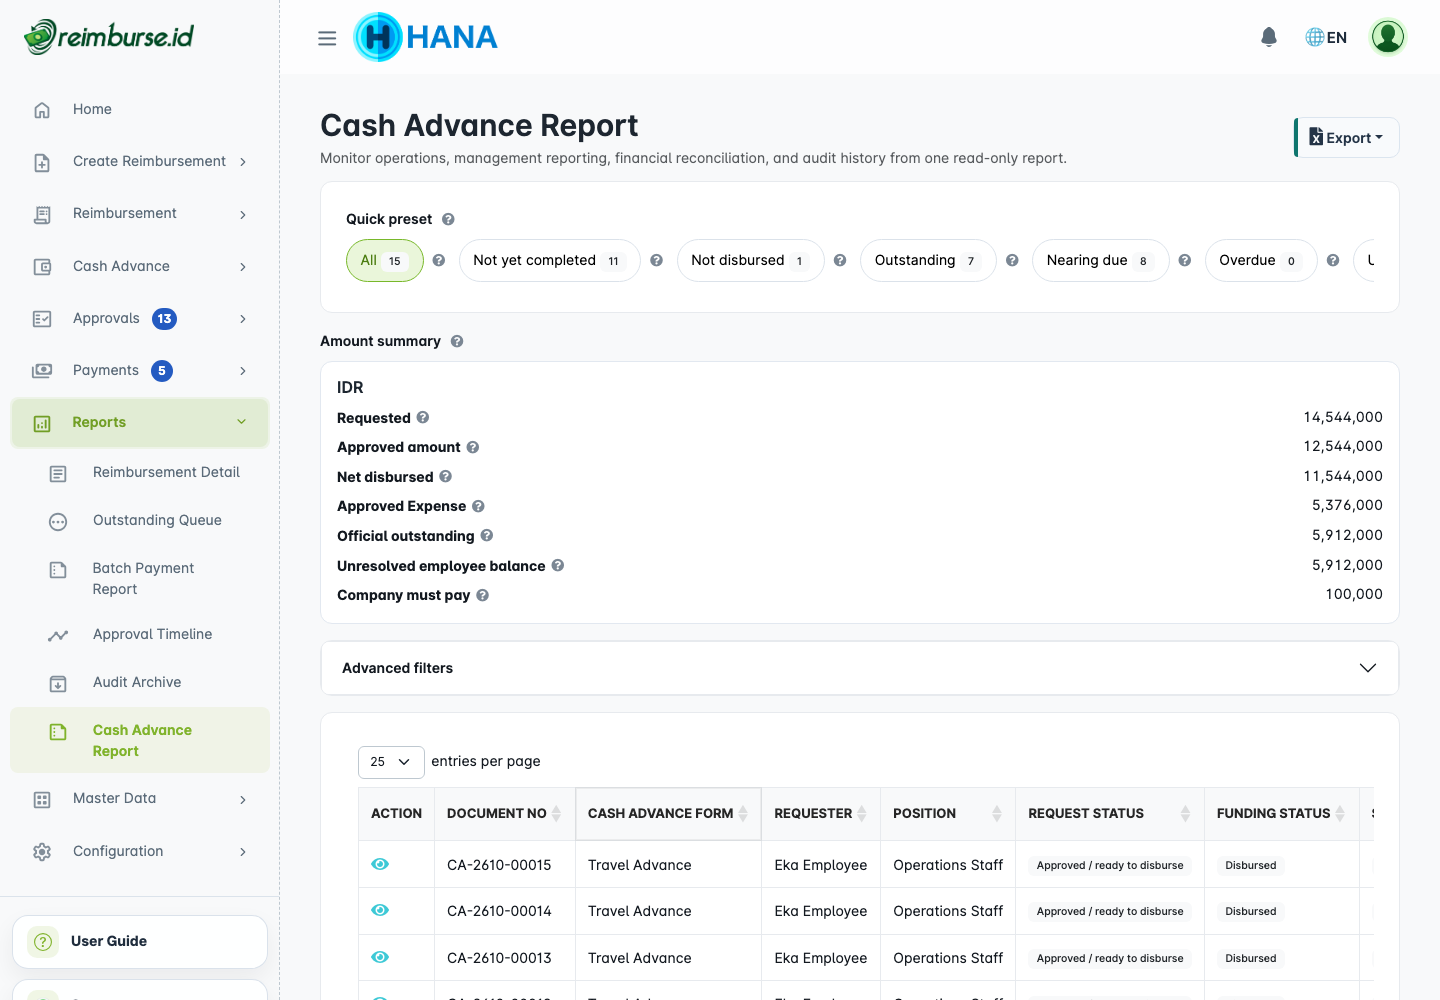Open Audit Archive report
This screenshot has width=1440, height=1000.
point(140,683)
